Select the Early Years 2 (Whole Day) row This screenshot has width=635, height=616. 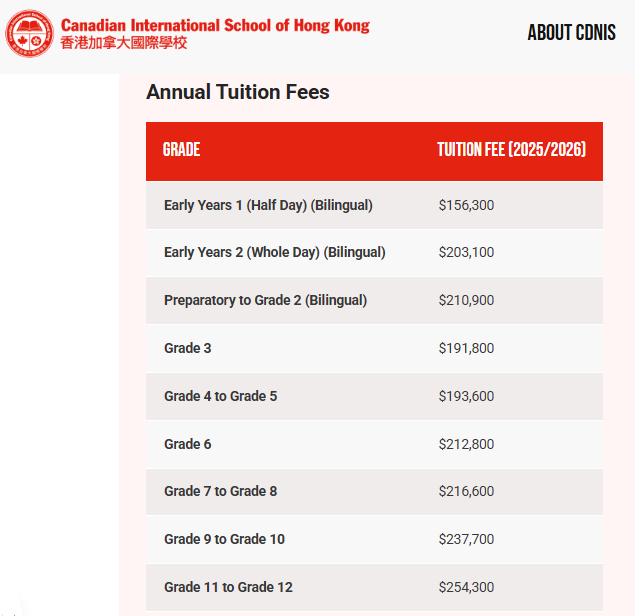[274, 252]
